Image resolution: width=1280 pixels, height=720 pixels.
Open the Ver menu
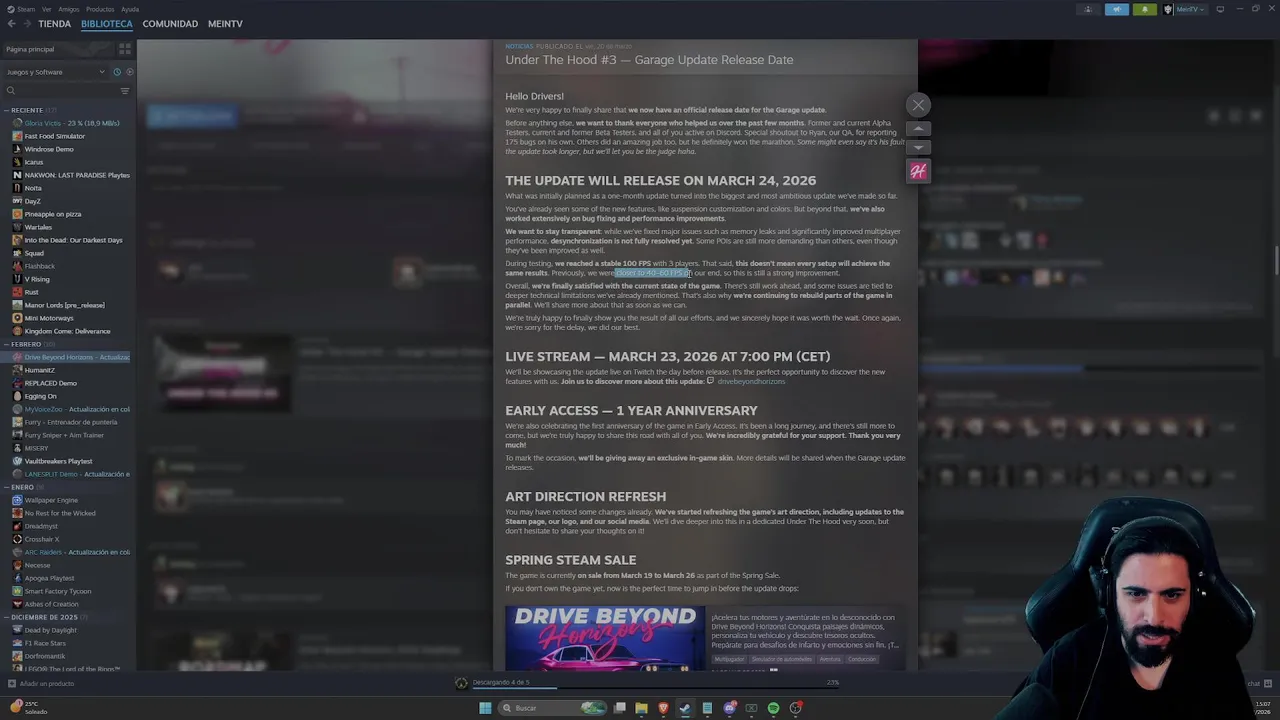point(47,9)
